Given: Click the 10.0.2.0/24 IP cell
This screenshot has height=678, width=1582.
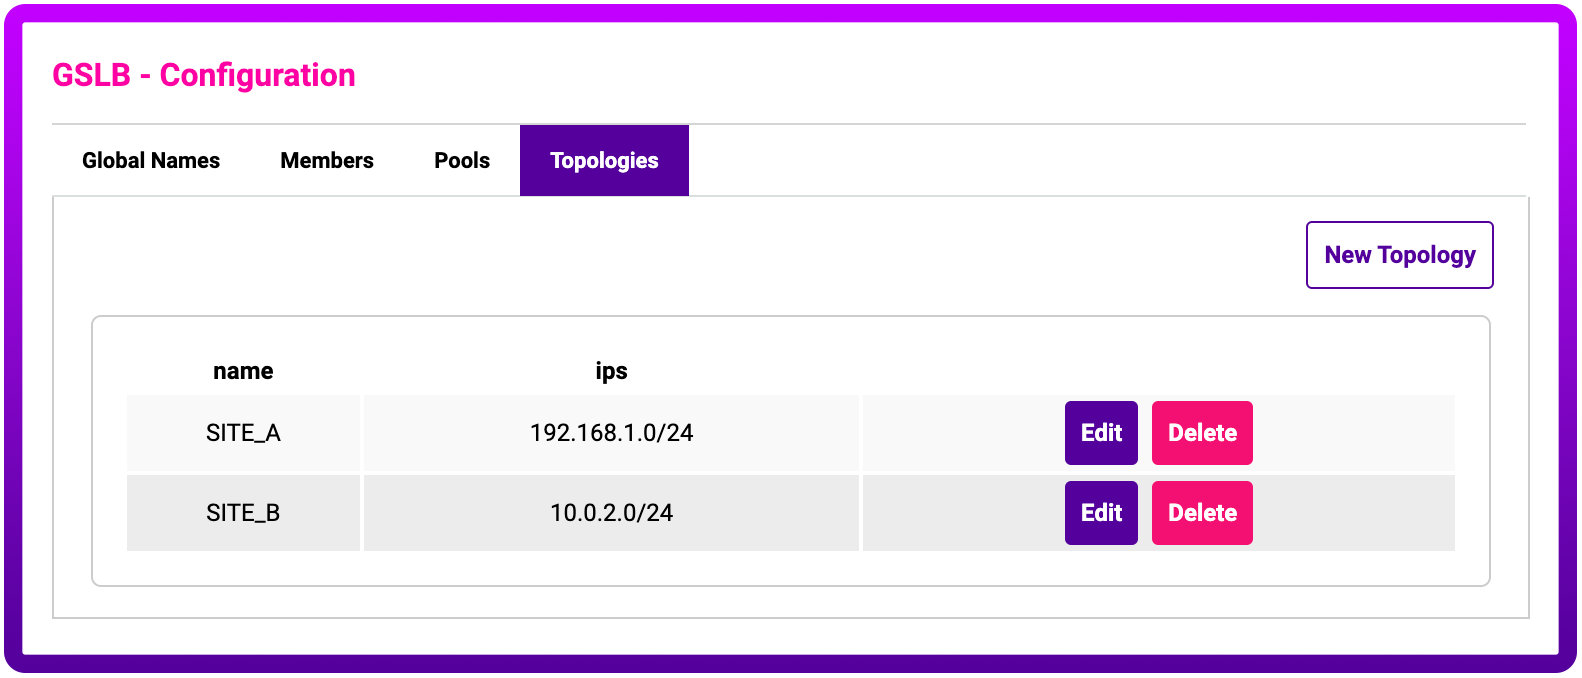Looking at the screenshot, I should click(x=611, y=513).
